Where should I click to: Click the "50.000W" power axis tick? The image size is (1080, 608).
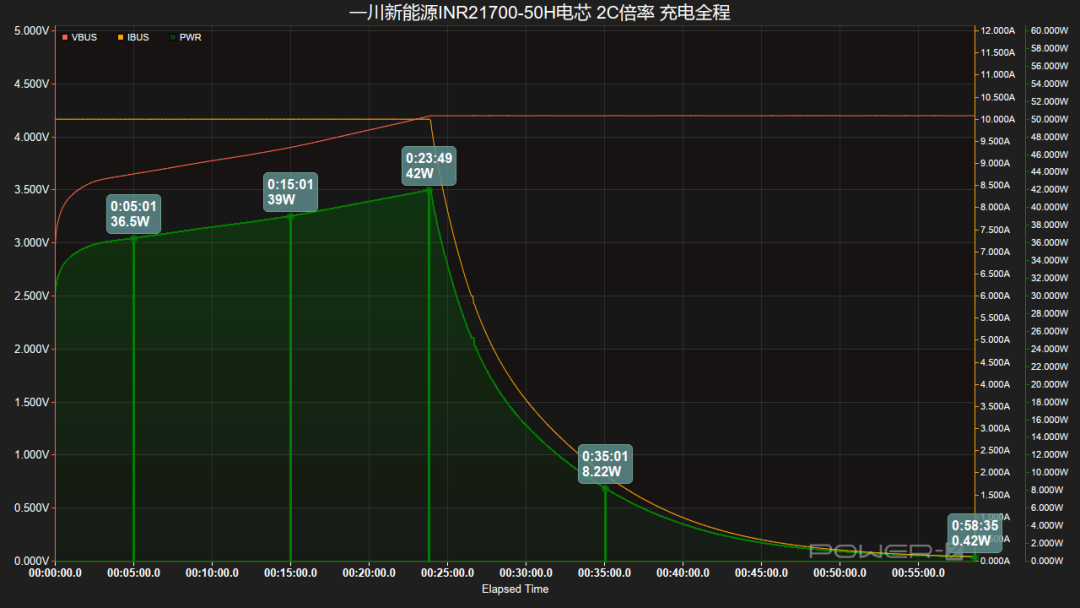point(1050,119)
